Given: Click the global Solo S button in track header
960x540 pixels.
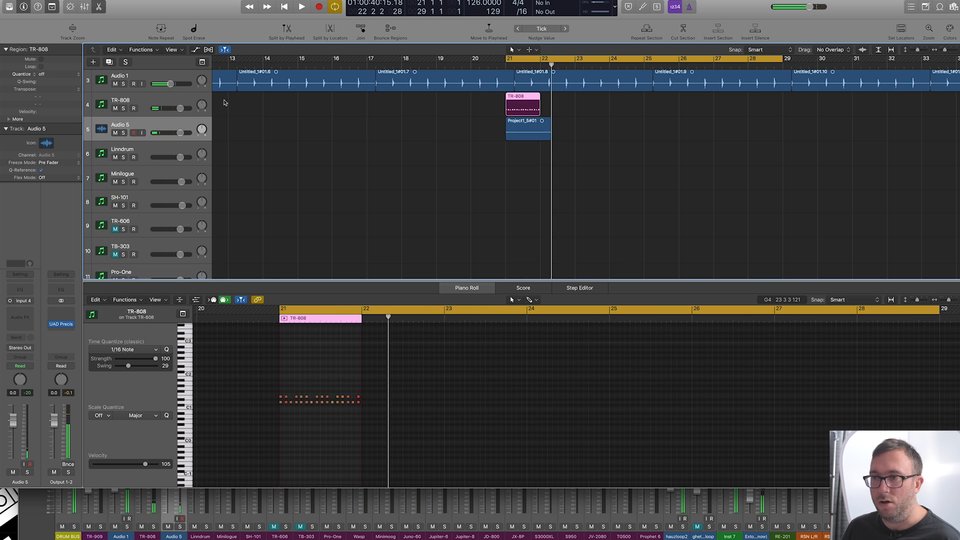Looking at the screenshot, I should (126, 62).
